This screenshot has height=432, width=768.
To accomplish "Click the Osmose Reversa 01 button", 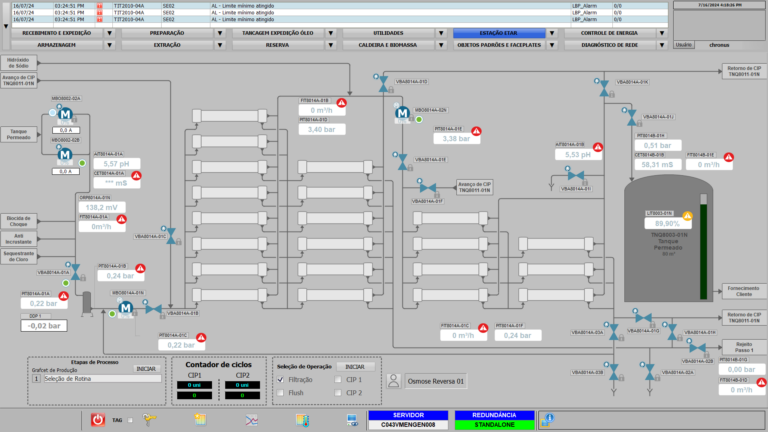I will [x=436, y=381].
